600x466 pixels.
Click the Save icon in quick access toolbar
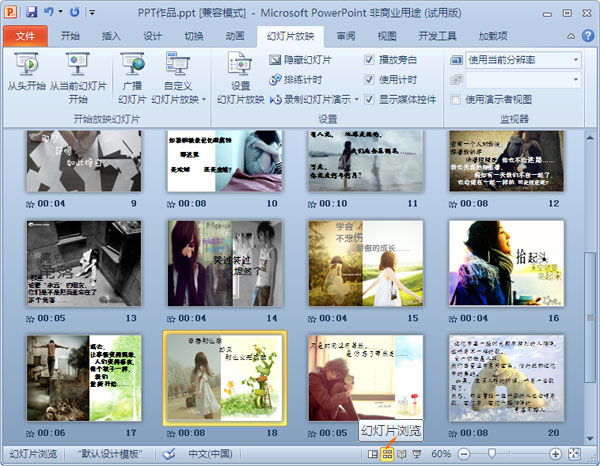tap(32, 12)
